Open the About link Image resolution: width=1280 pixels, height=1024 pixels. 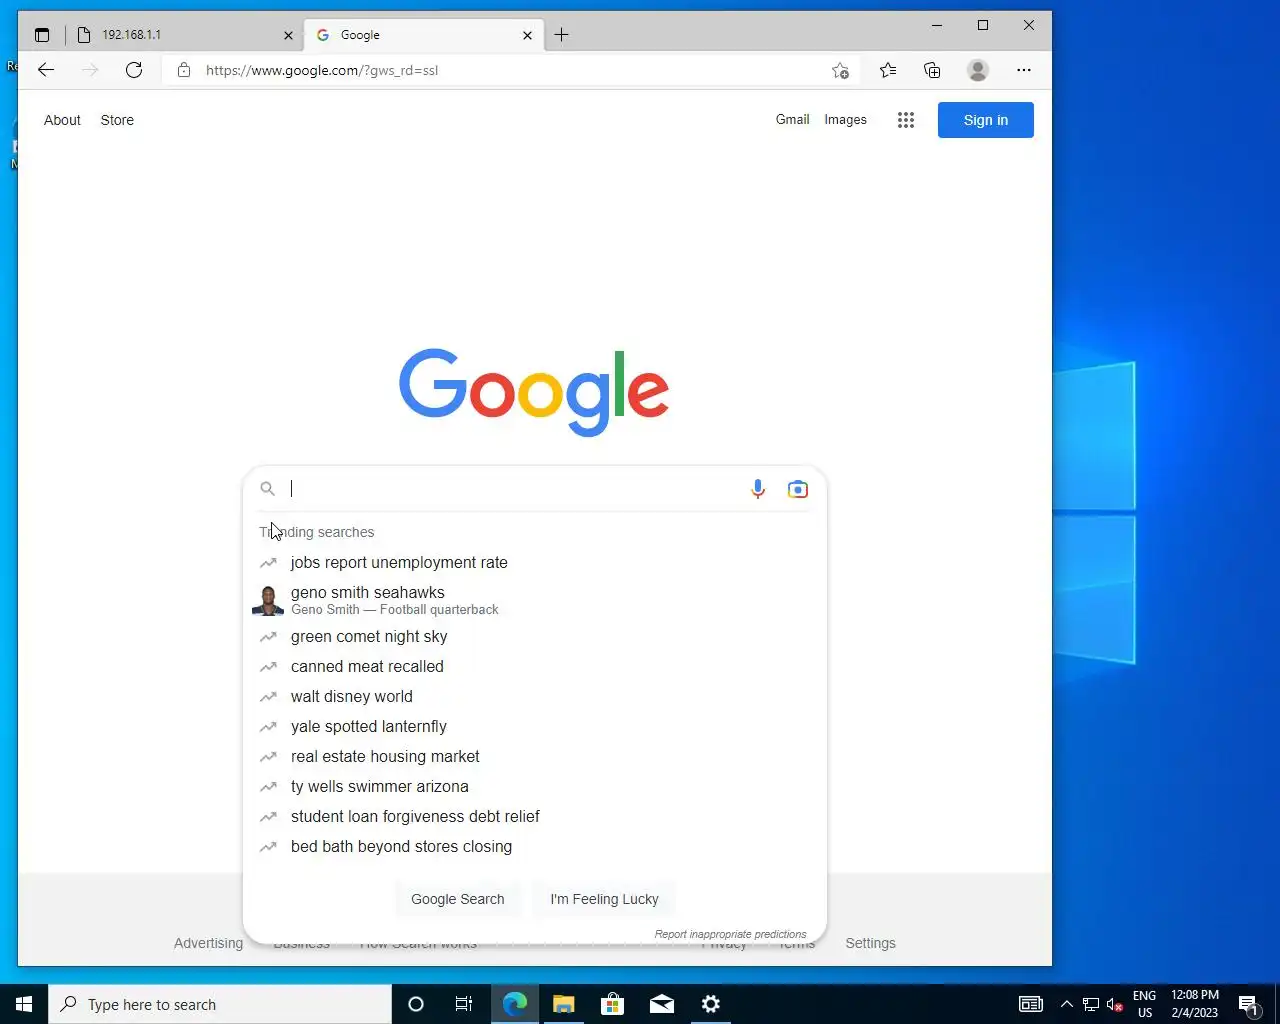tap(62, 120)
